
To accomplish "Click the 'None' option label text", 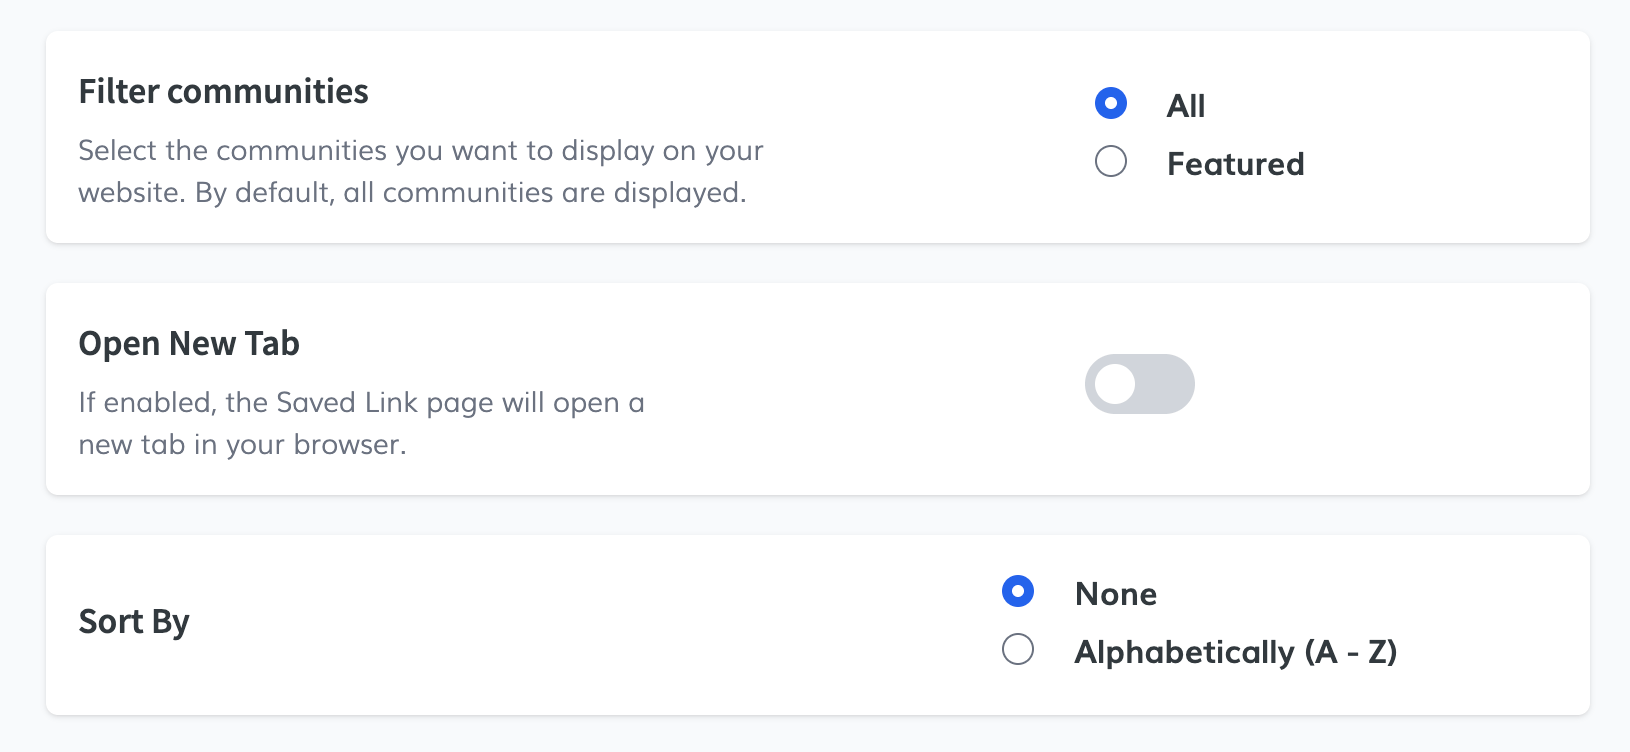I will pyautogui.click(x=1116, y=594).
